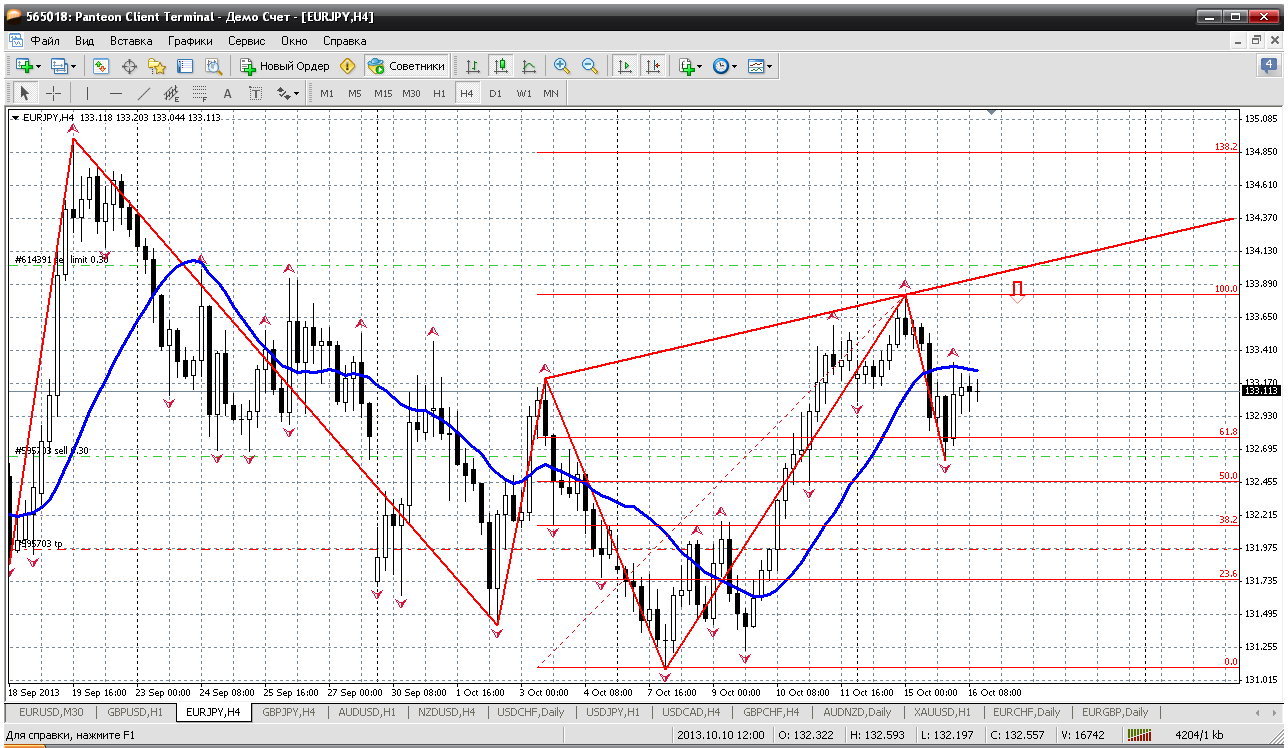The height and width of the screenshot is (748, 1288).
Task: Switch chart to bar chart mode
Action: pos(473,66)
